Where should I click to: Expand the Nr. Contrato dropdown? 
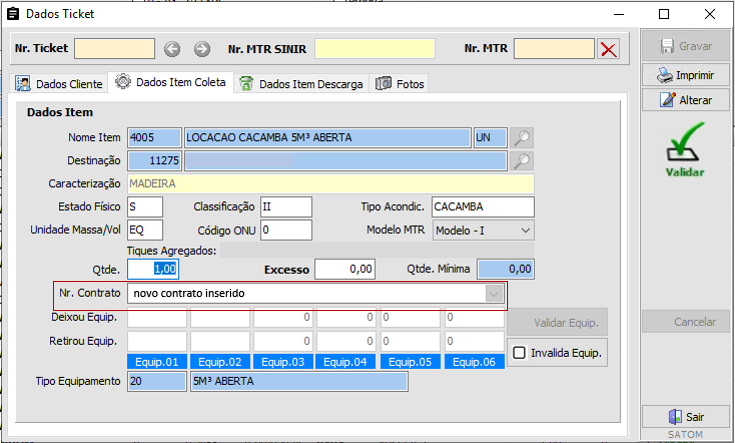point(493,294)
